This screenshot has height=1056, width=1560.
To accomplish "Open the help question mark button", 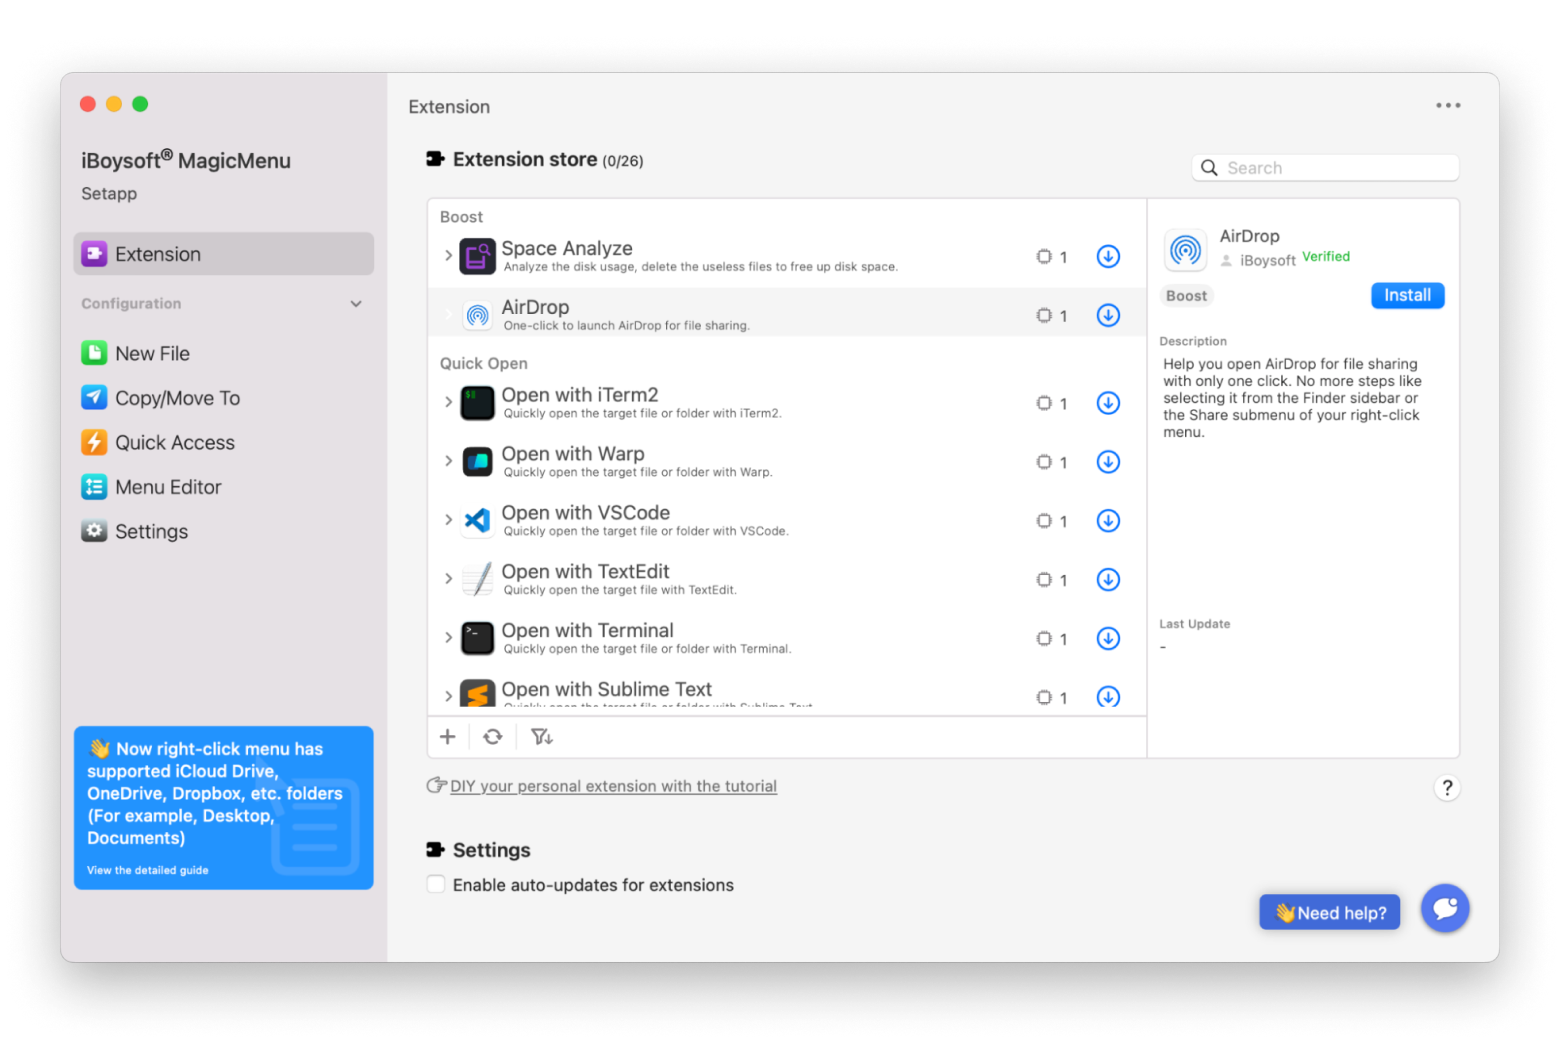I will [x=1446, y=788].
